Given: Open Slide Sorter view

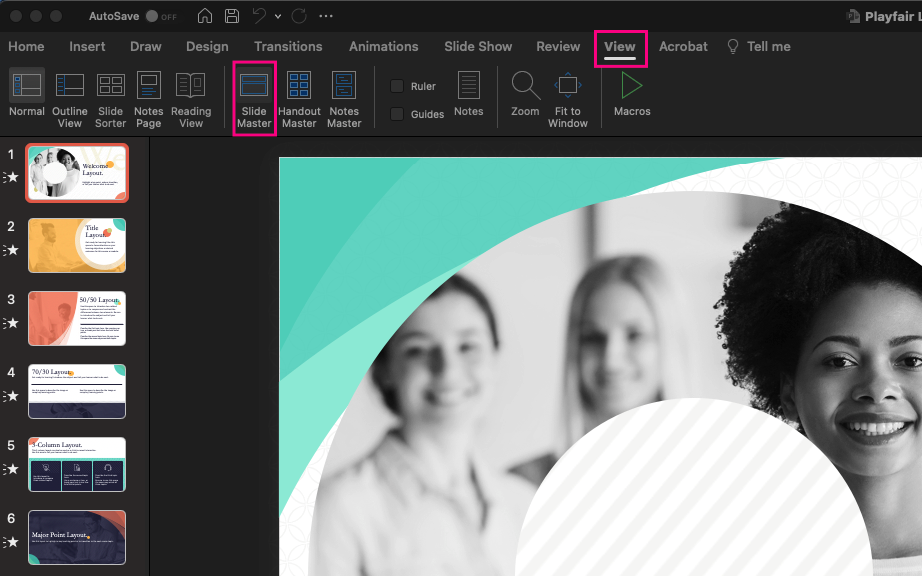Looking at the screenshot, I should point(110,95).
